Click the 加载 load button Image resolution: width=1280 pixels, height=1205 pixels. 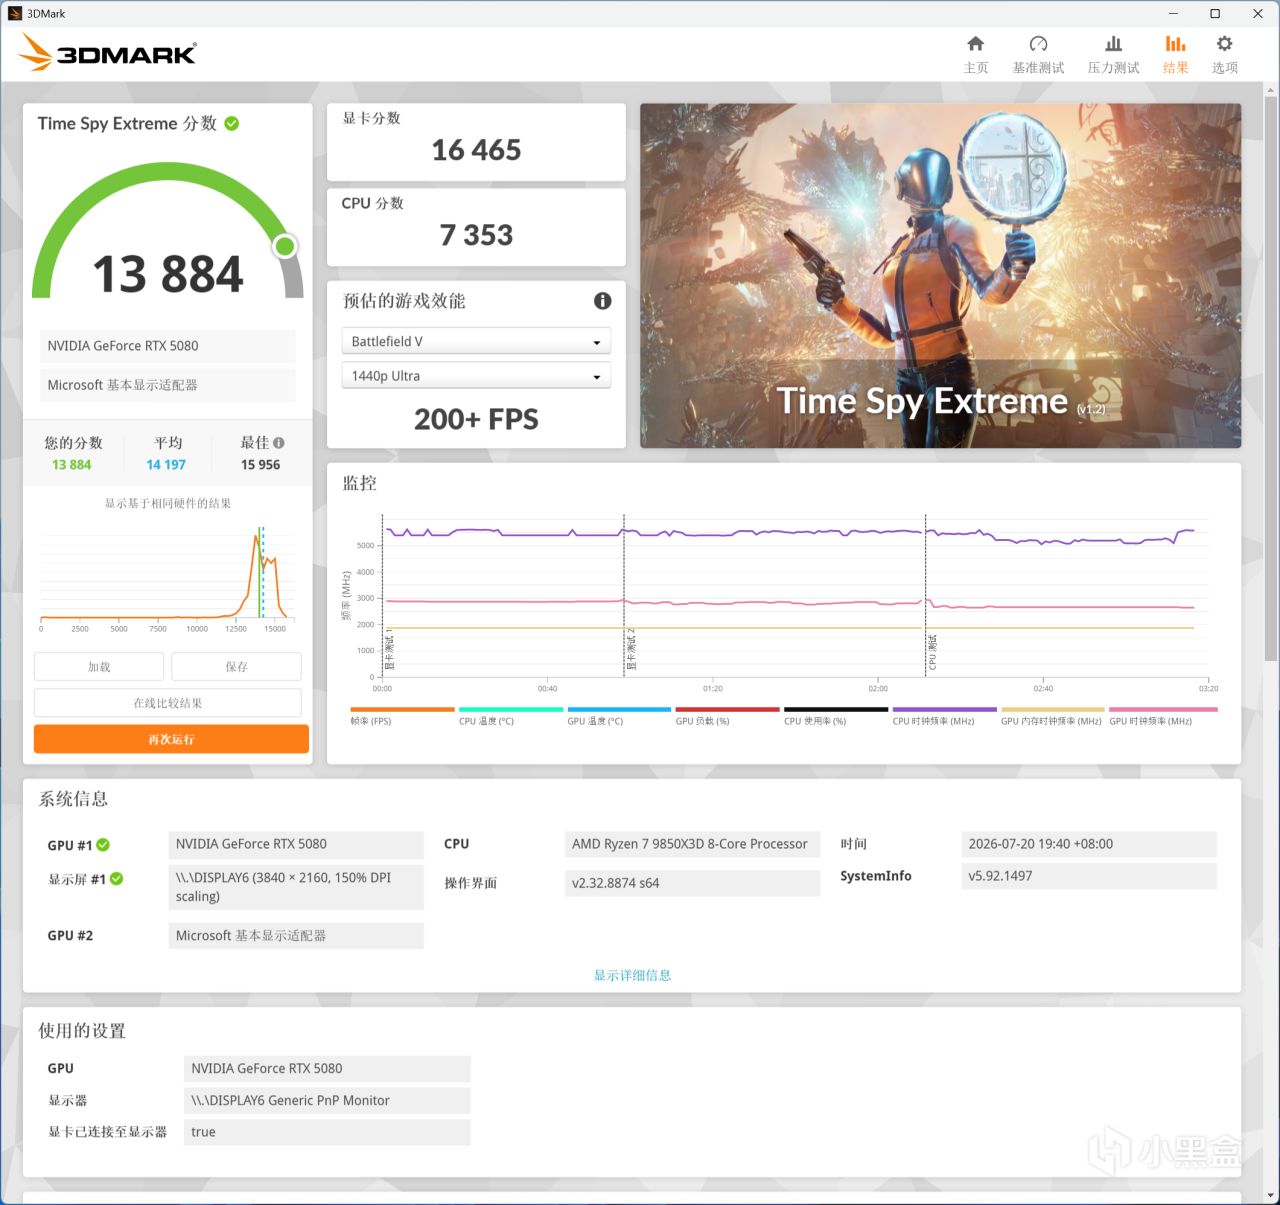pyautogui.click(x=99, y=667)
